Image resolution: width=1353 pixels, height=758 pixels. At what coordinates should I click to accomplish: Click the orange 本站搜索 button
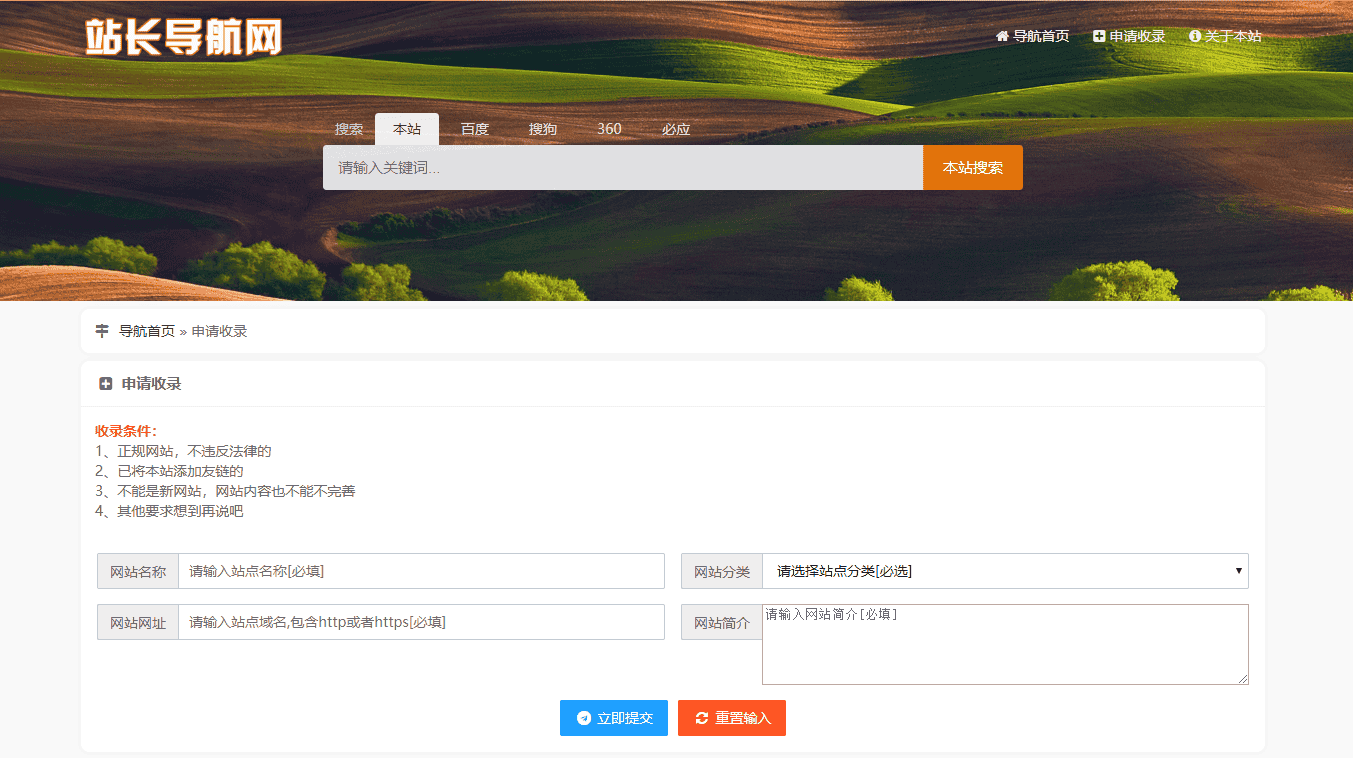pos(973,168)
